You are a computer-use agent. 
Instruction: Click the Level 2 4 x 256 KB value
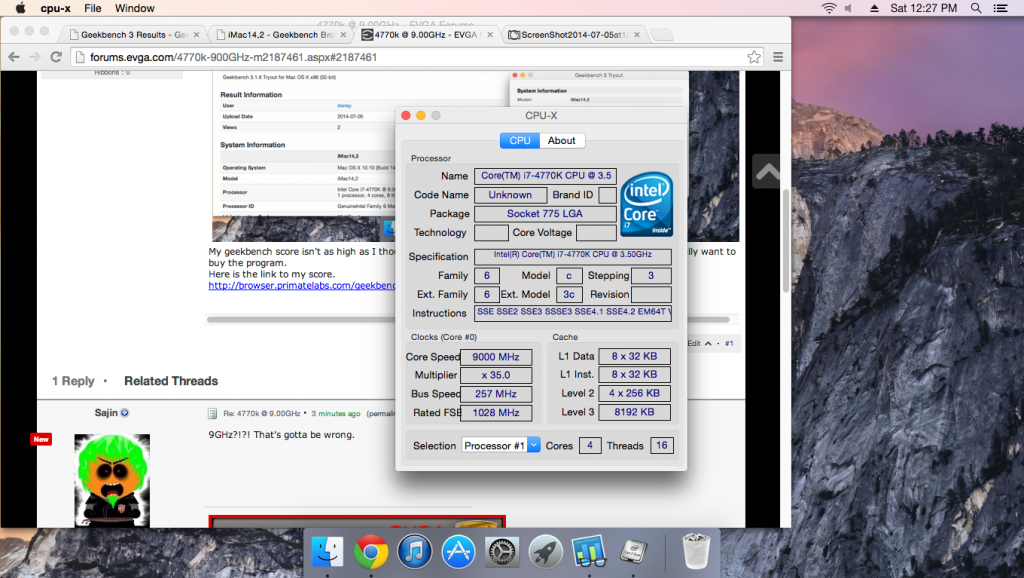tap(634, 393)
